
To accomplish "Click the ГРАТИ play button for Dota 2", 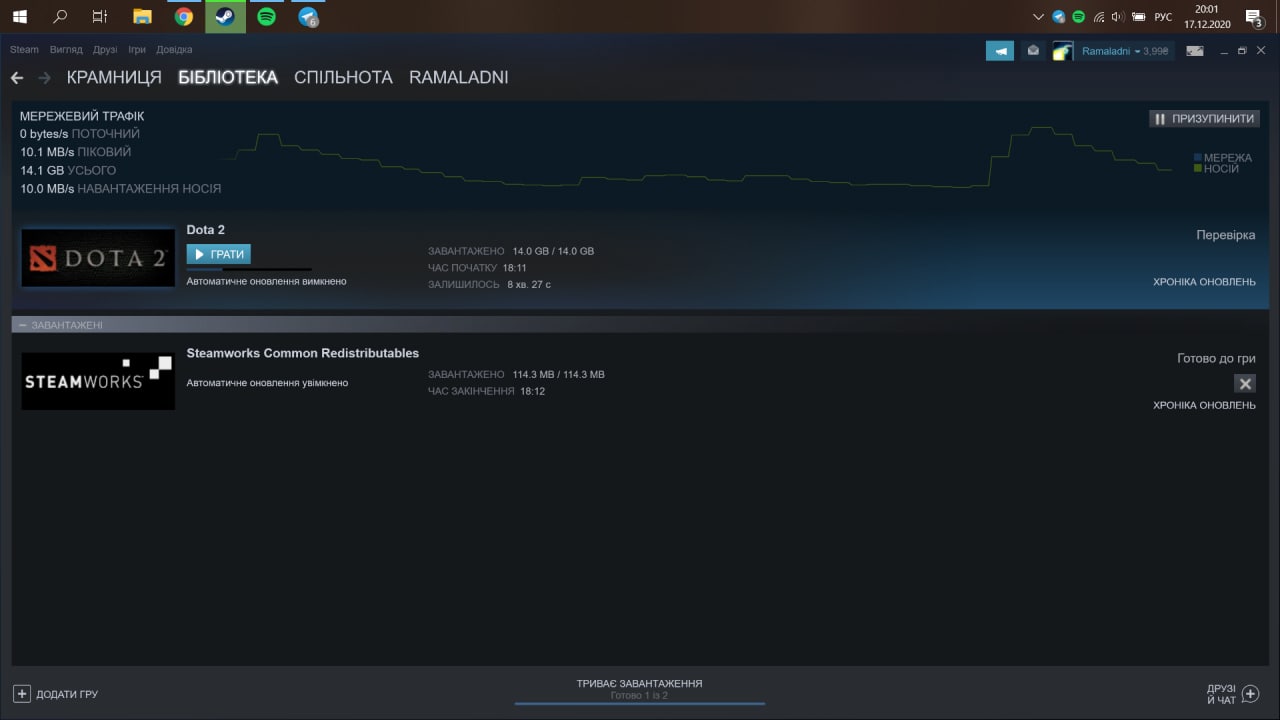I will [219, 255].
